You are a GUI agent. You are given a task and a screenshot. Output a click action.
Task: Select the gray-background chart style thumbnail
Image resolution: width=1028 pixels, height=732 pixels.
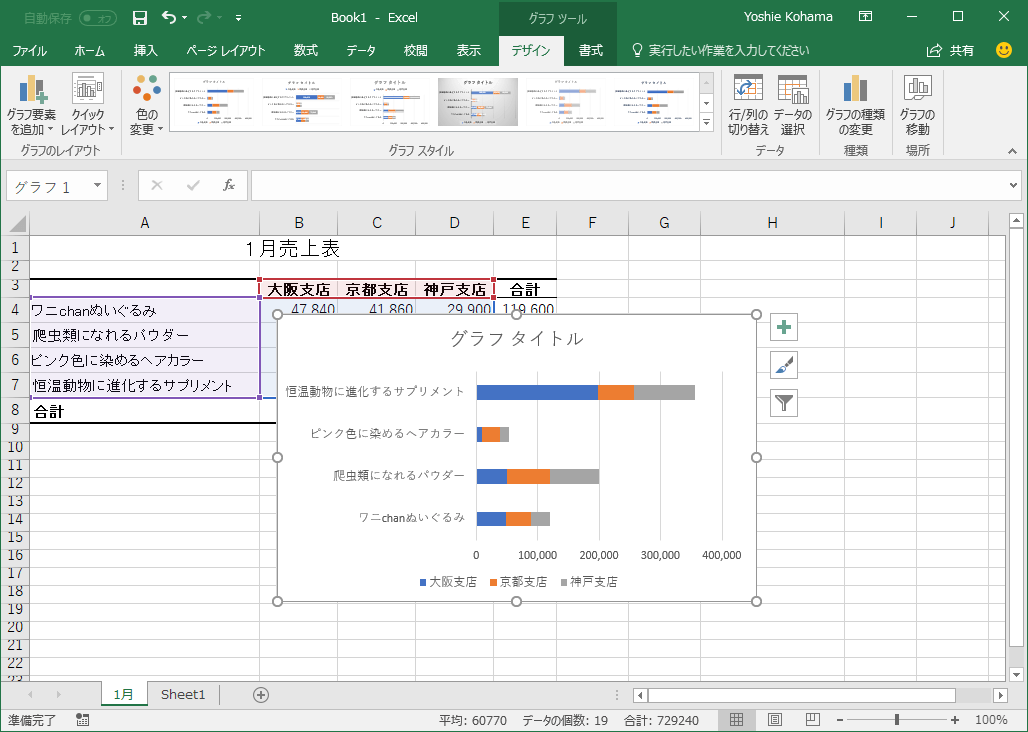pos(477,102)
